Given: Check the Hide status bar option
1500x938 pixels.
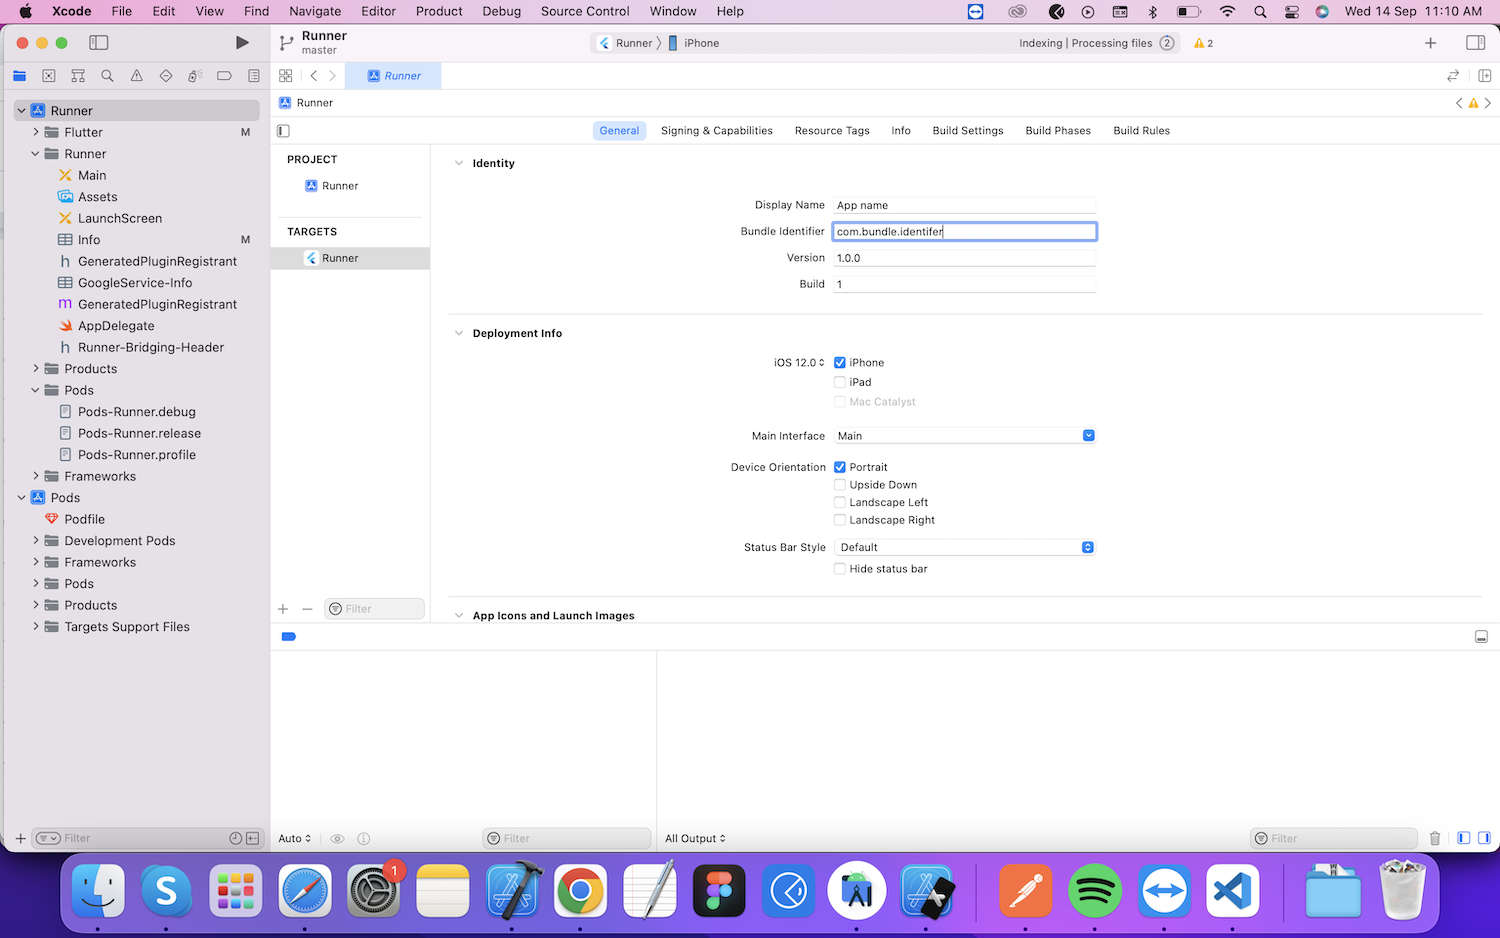Looking at the screenshot, I should point(840,569).
